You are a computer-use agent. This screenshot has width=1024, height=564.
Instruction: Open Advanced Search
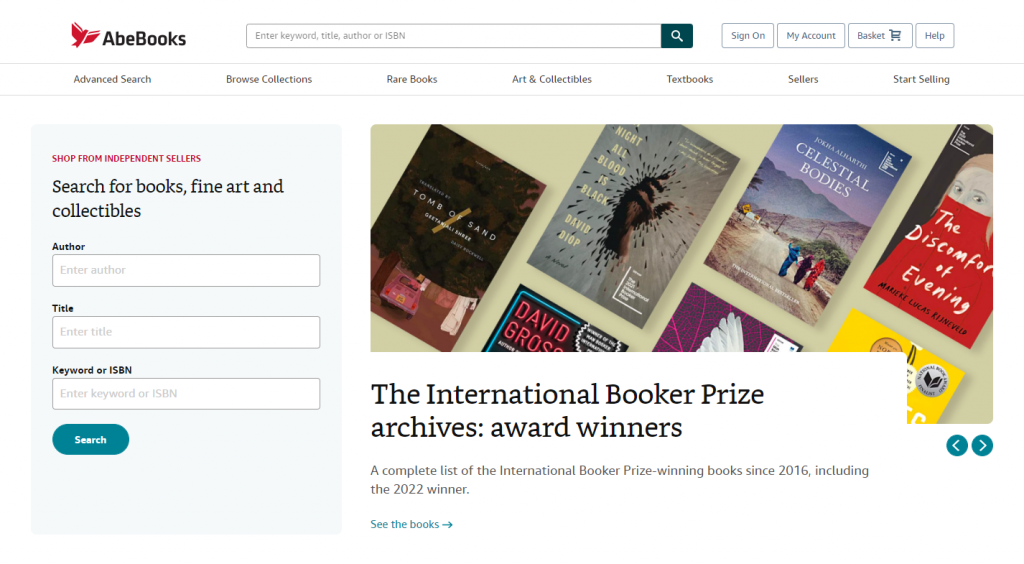tap(112, 79)
